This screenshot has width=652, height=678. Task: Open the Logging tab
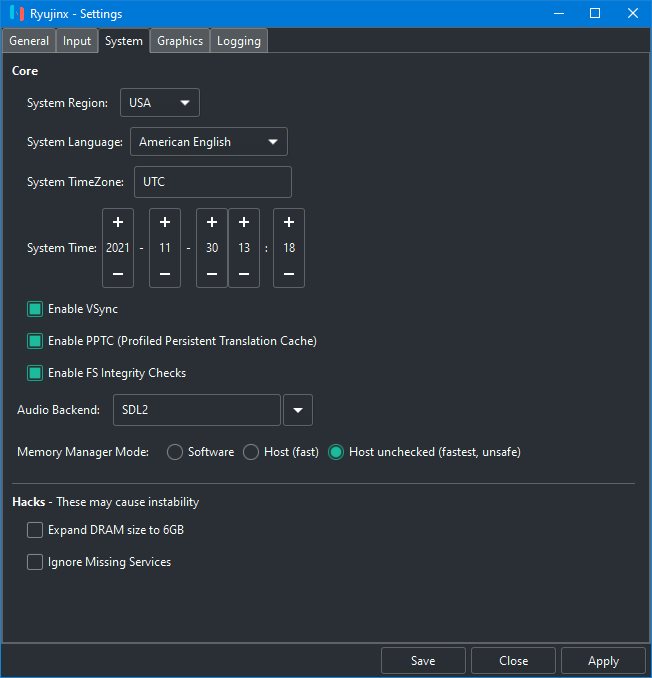tap(239, 41)
